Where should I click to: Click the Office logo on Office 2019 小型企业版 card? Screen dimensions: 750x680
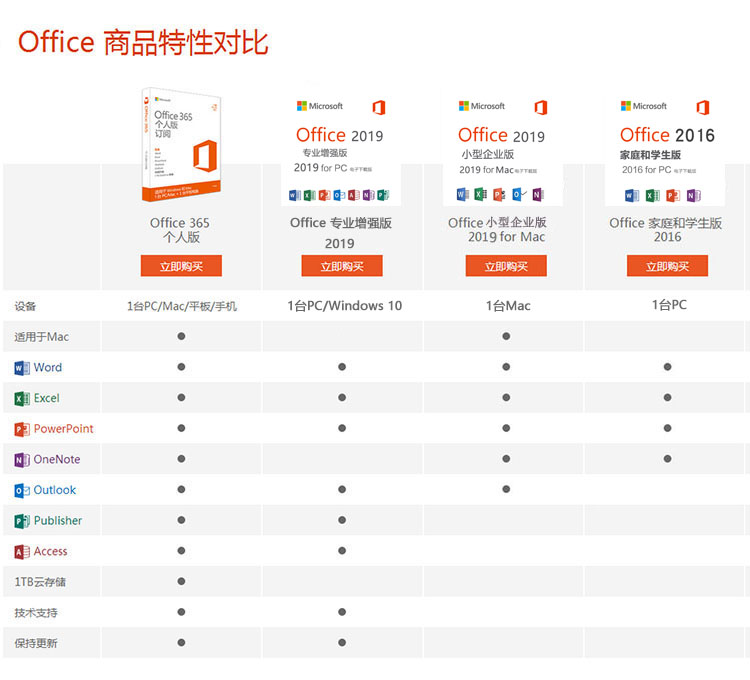tap(540, 108)
